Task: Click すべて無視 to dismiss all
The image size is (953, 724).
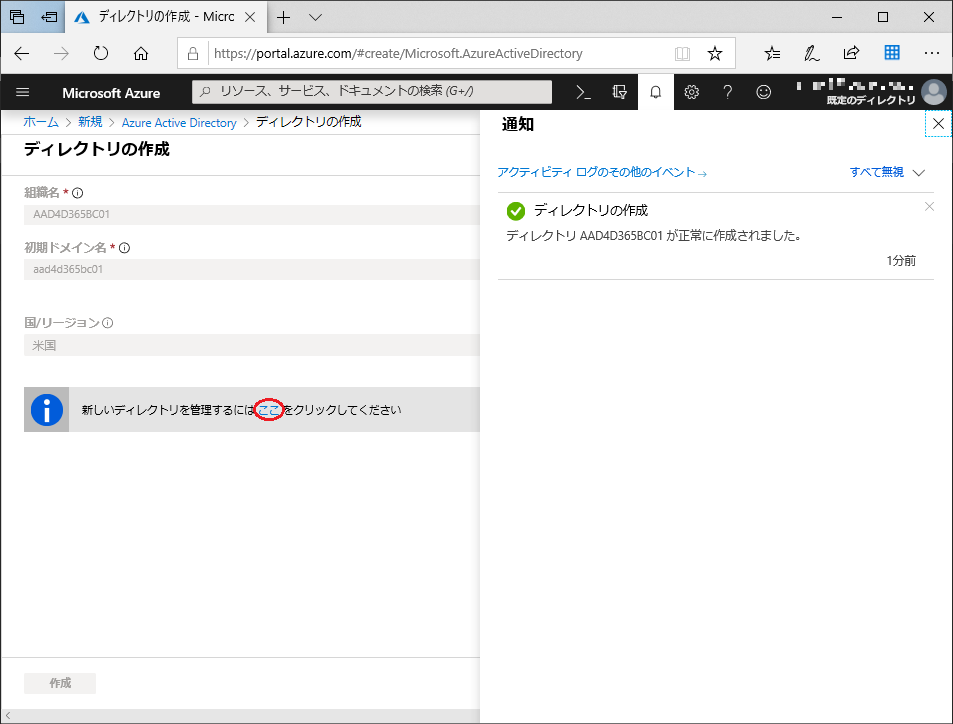Action: tap(876, 172)
